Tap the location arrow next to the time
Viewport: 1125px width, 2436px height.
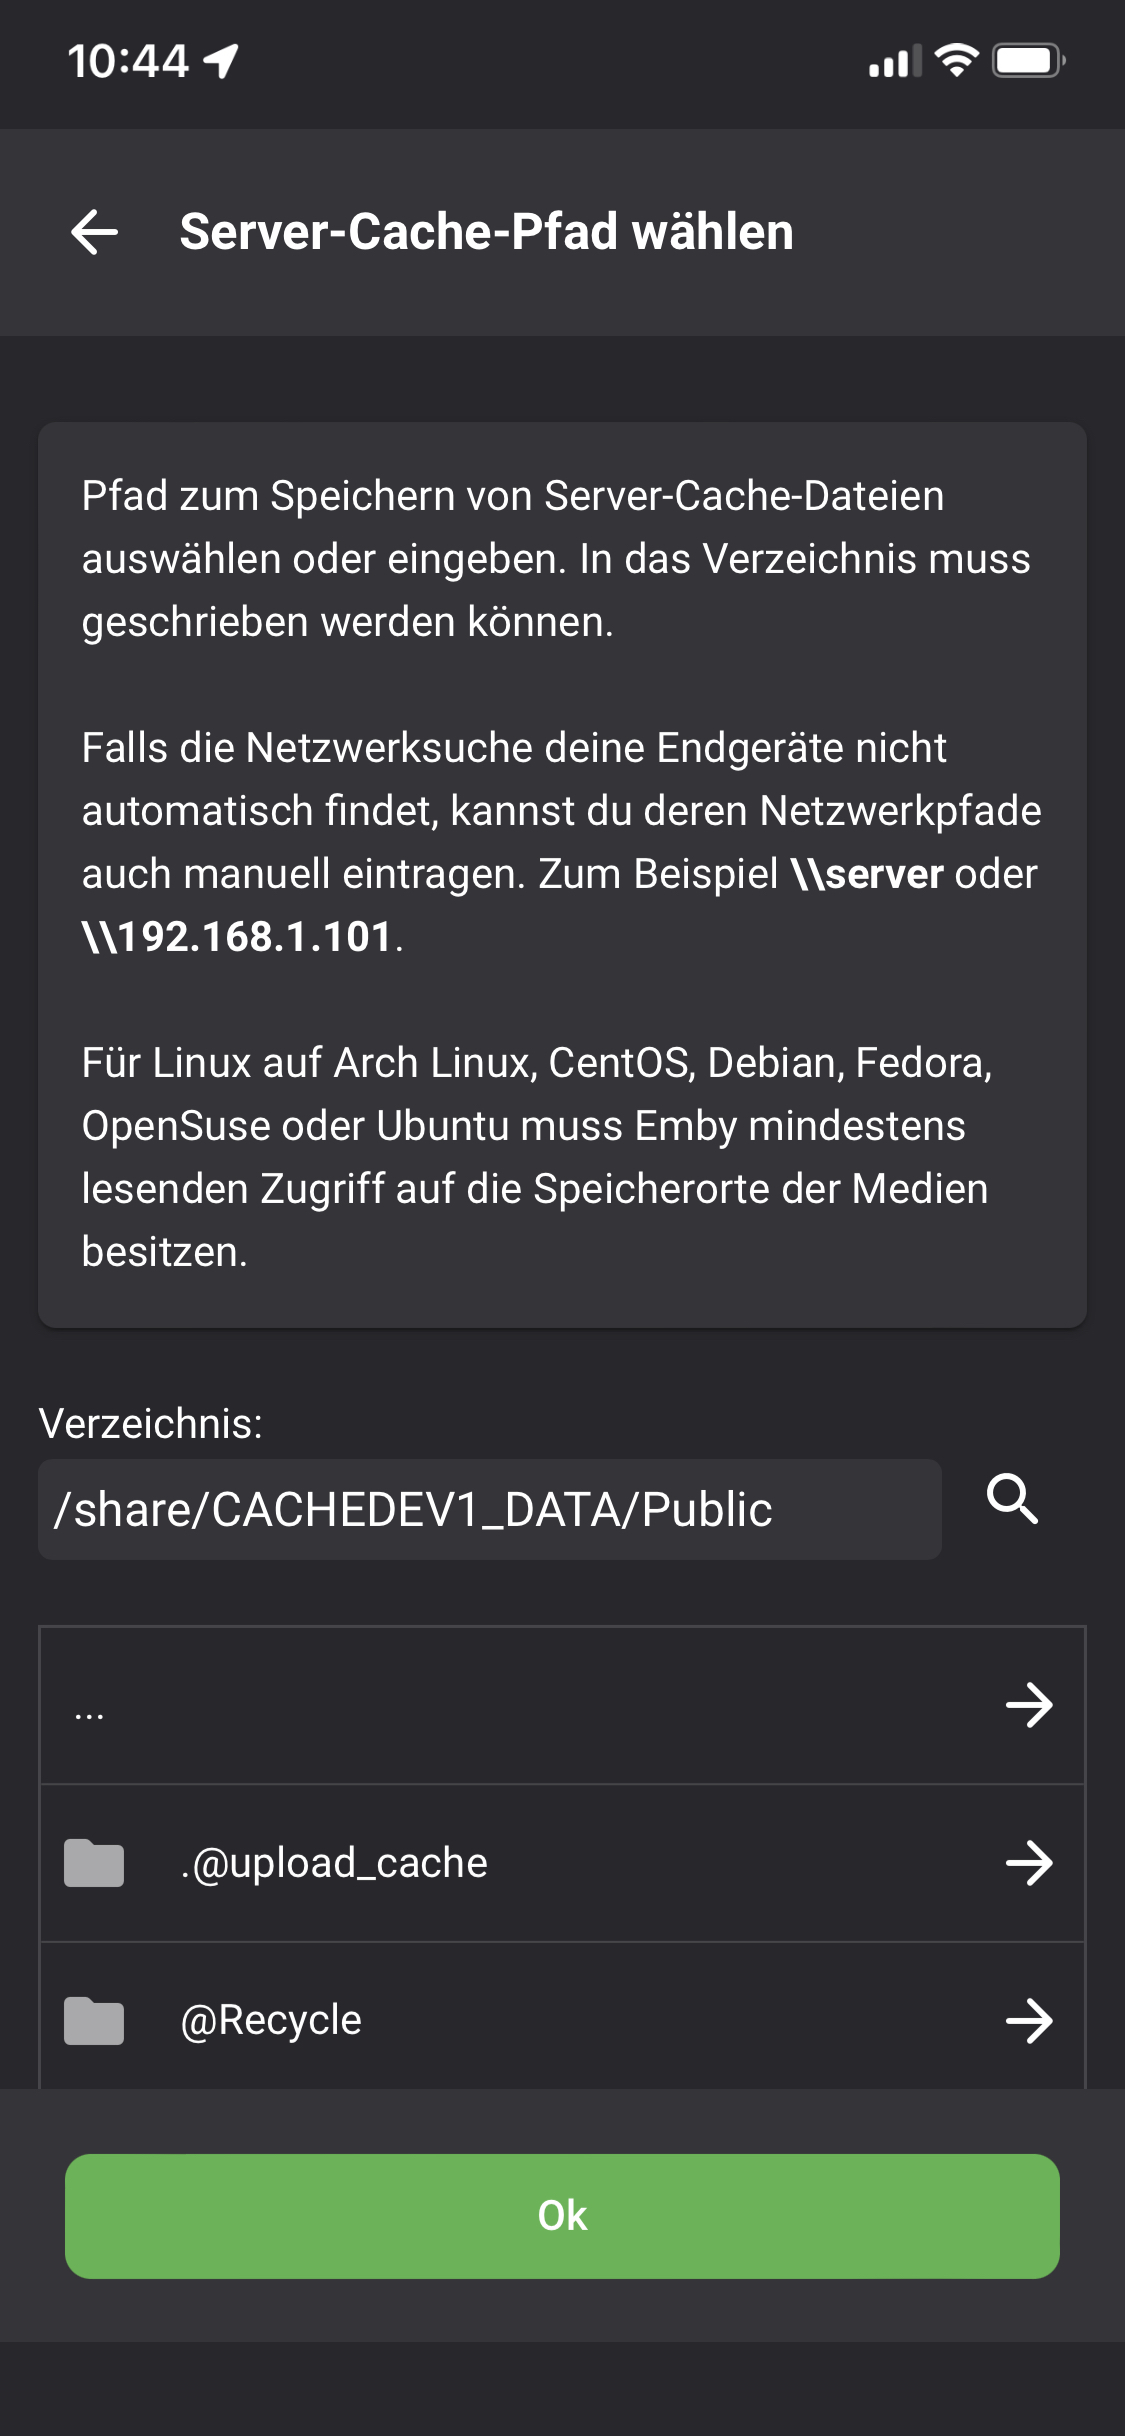pos(221,61)
